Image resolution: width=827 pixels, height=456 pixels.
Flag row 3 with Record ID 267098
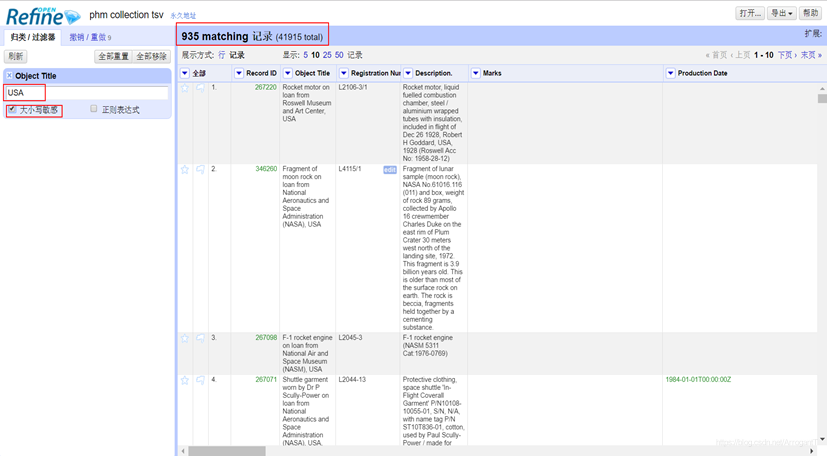click(200, 338)
